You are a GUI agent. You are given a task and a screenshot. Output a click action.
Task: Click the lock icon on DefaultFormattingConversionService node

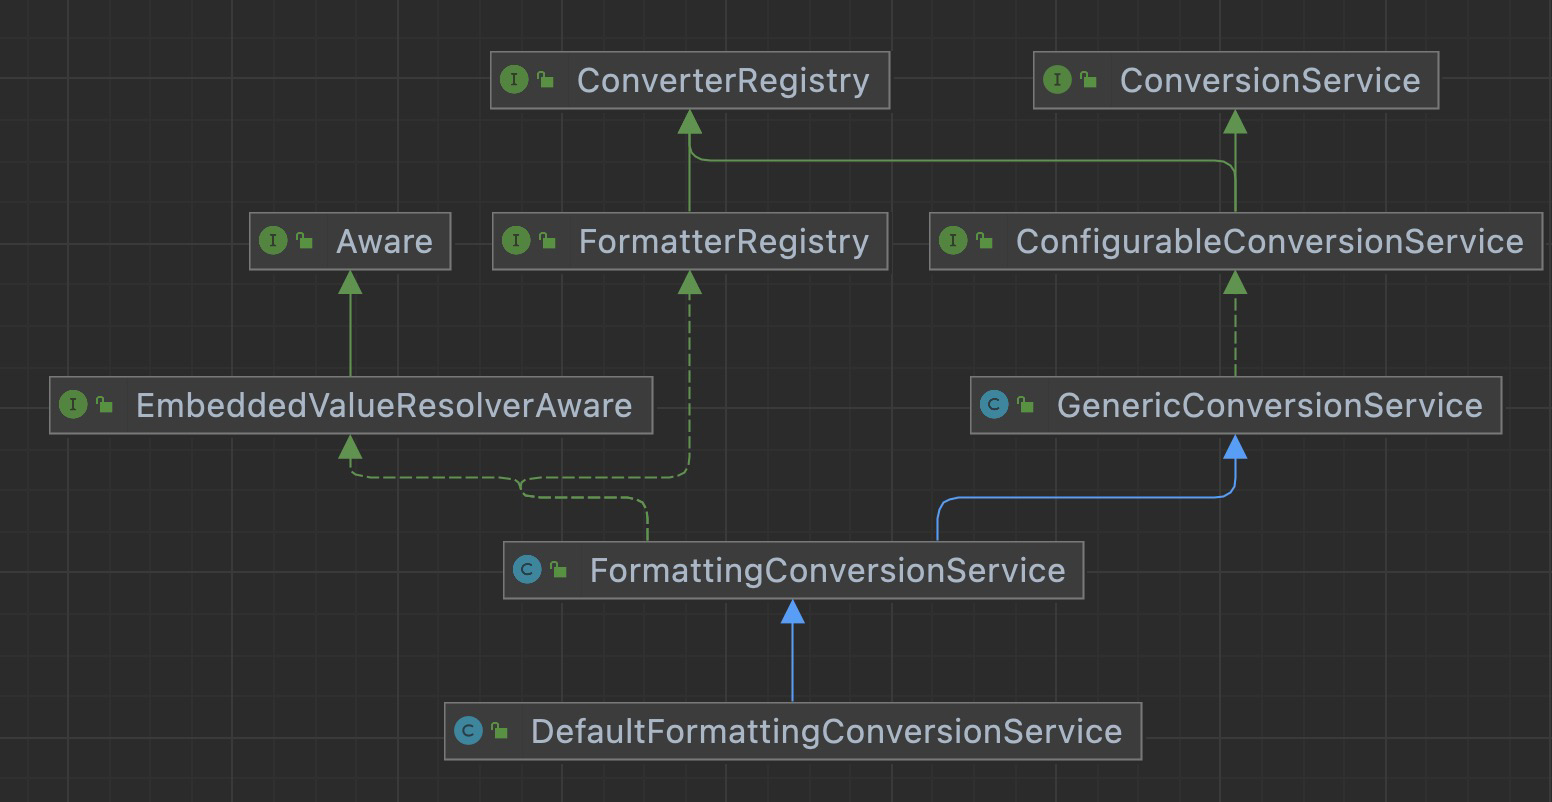(500, 731)
